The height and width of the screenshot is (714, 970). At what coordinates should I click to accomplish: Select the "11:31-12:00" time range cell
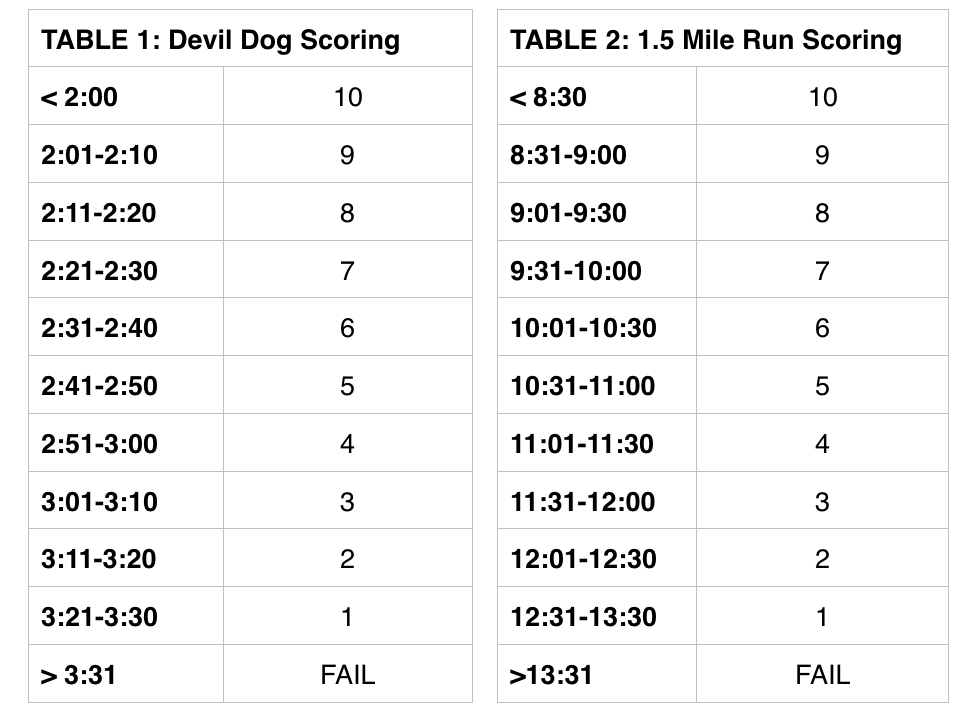point(582,501)
